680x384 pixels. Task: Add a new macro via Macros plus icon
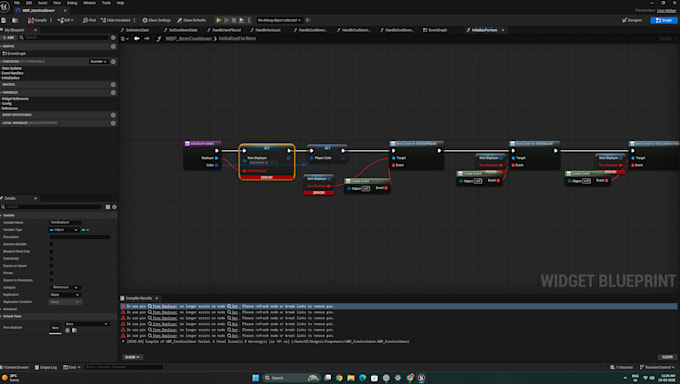point(113,85)
